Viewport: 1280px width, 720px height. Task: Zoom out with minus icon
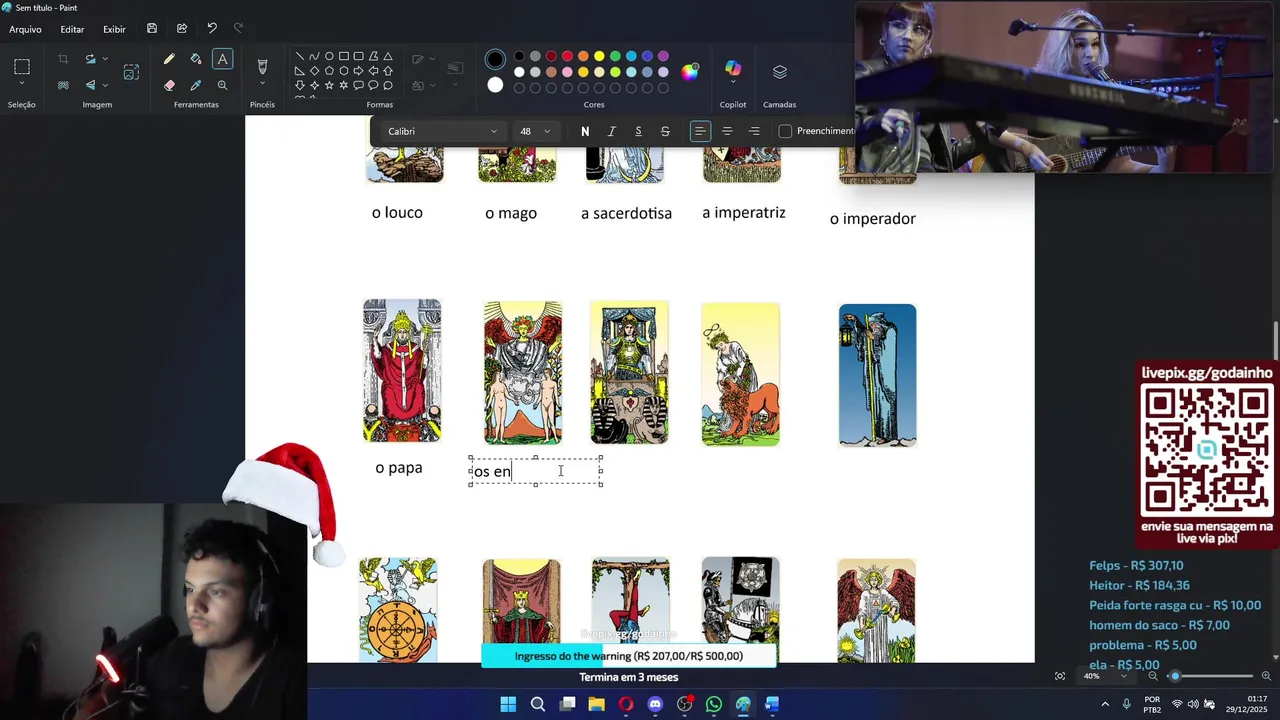(x=1153, y=676)
